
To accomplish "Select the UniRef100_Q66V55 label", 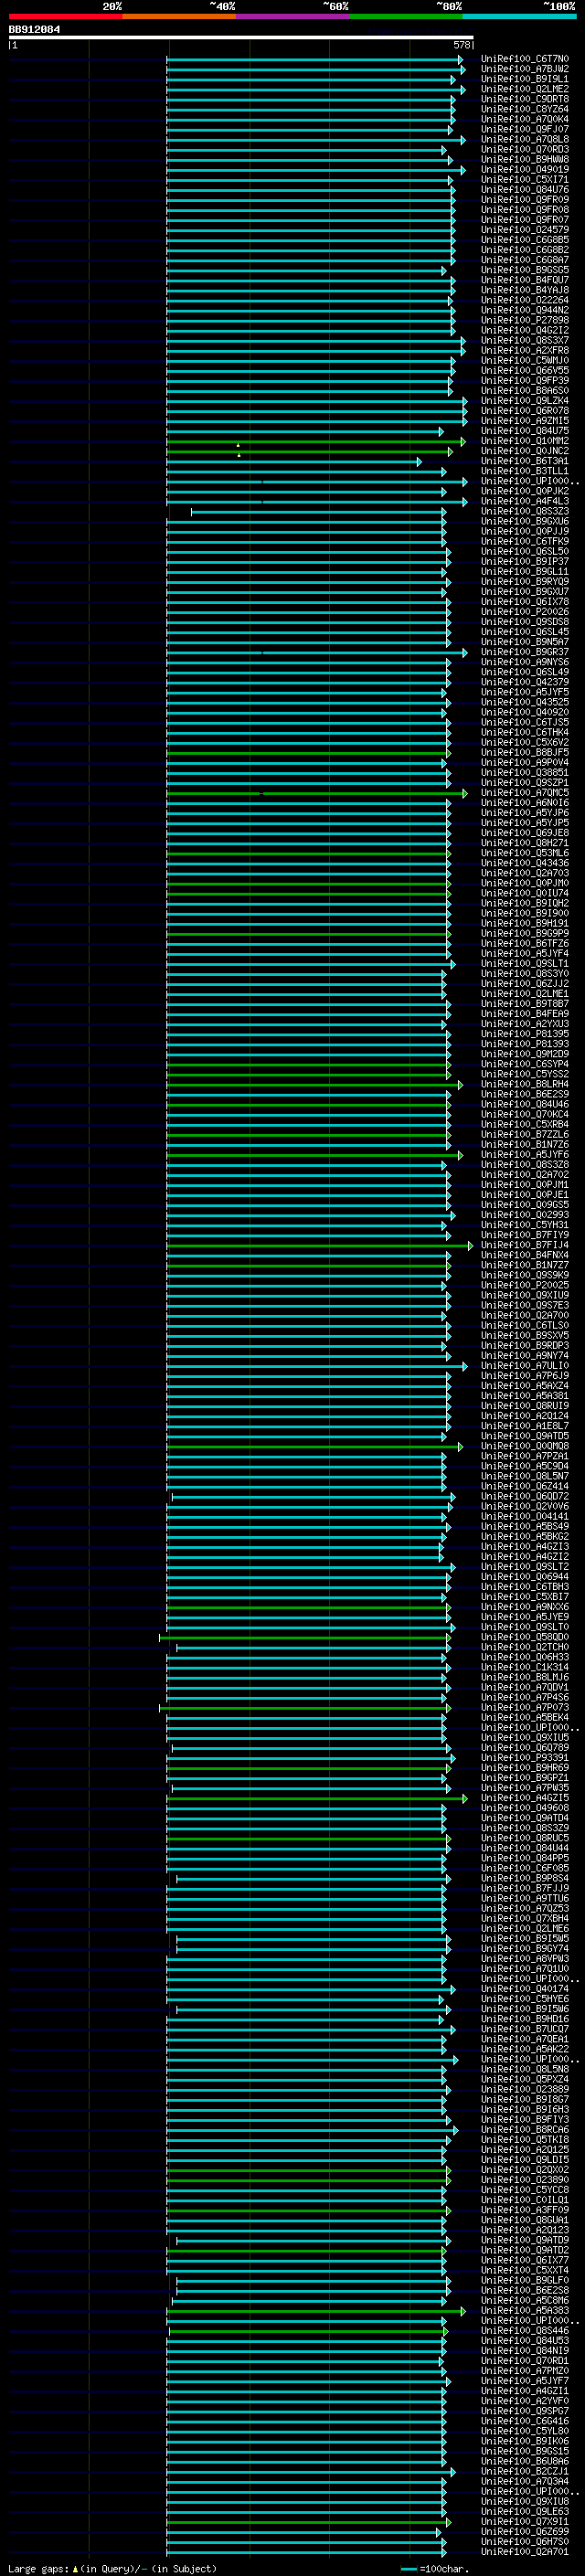I will tap(525, 370).
